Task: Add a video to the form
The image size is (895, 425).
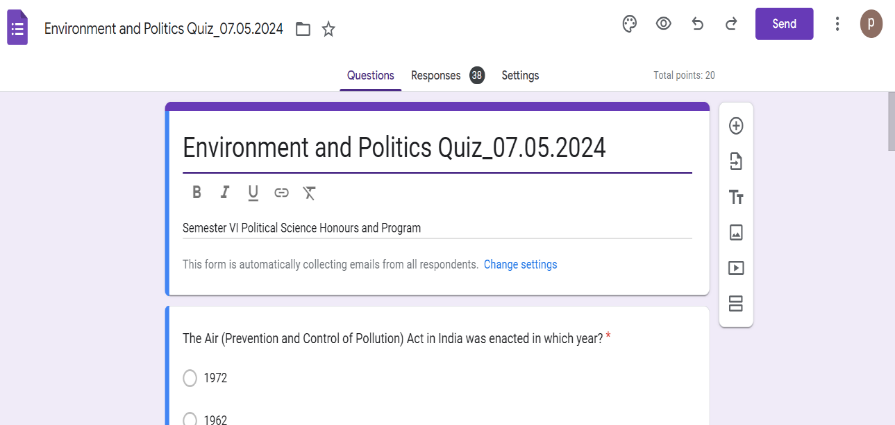Action: tap(736, 268)
